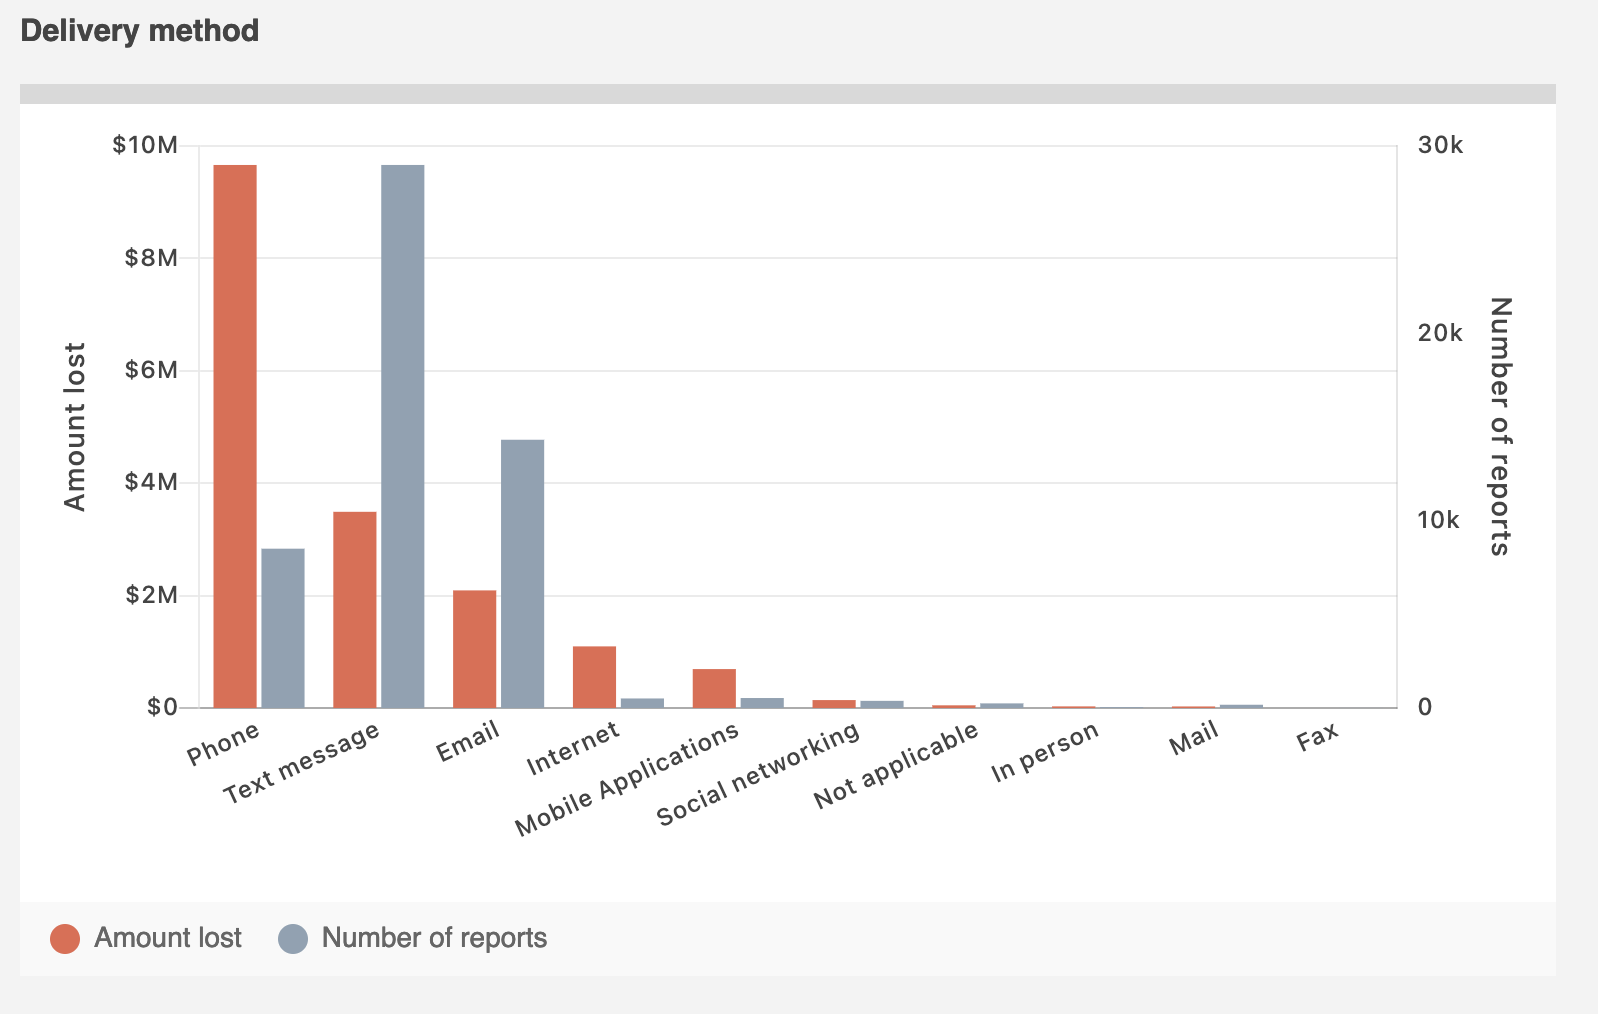Click the Social networking amount lost bar

(834, 704)
